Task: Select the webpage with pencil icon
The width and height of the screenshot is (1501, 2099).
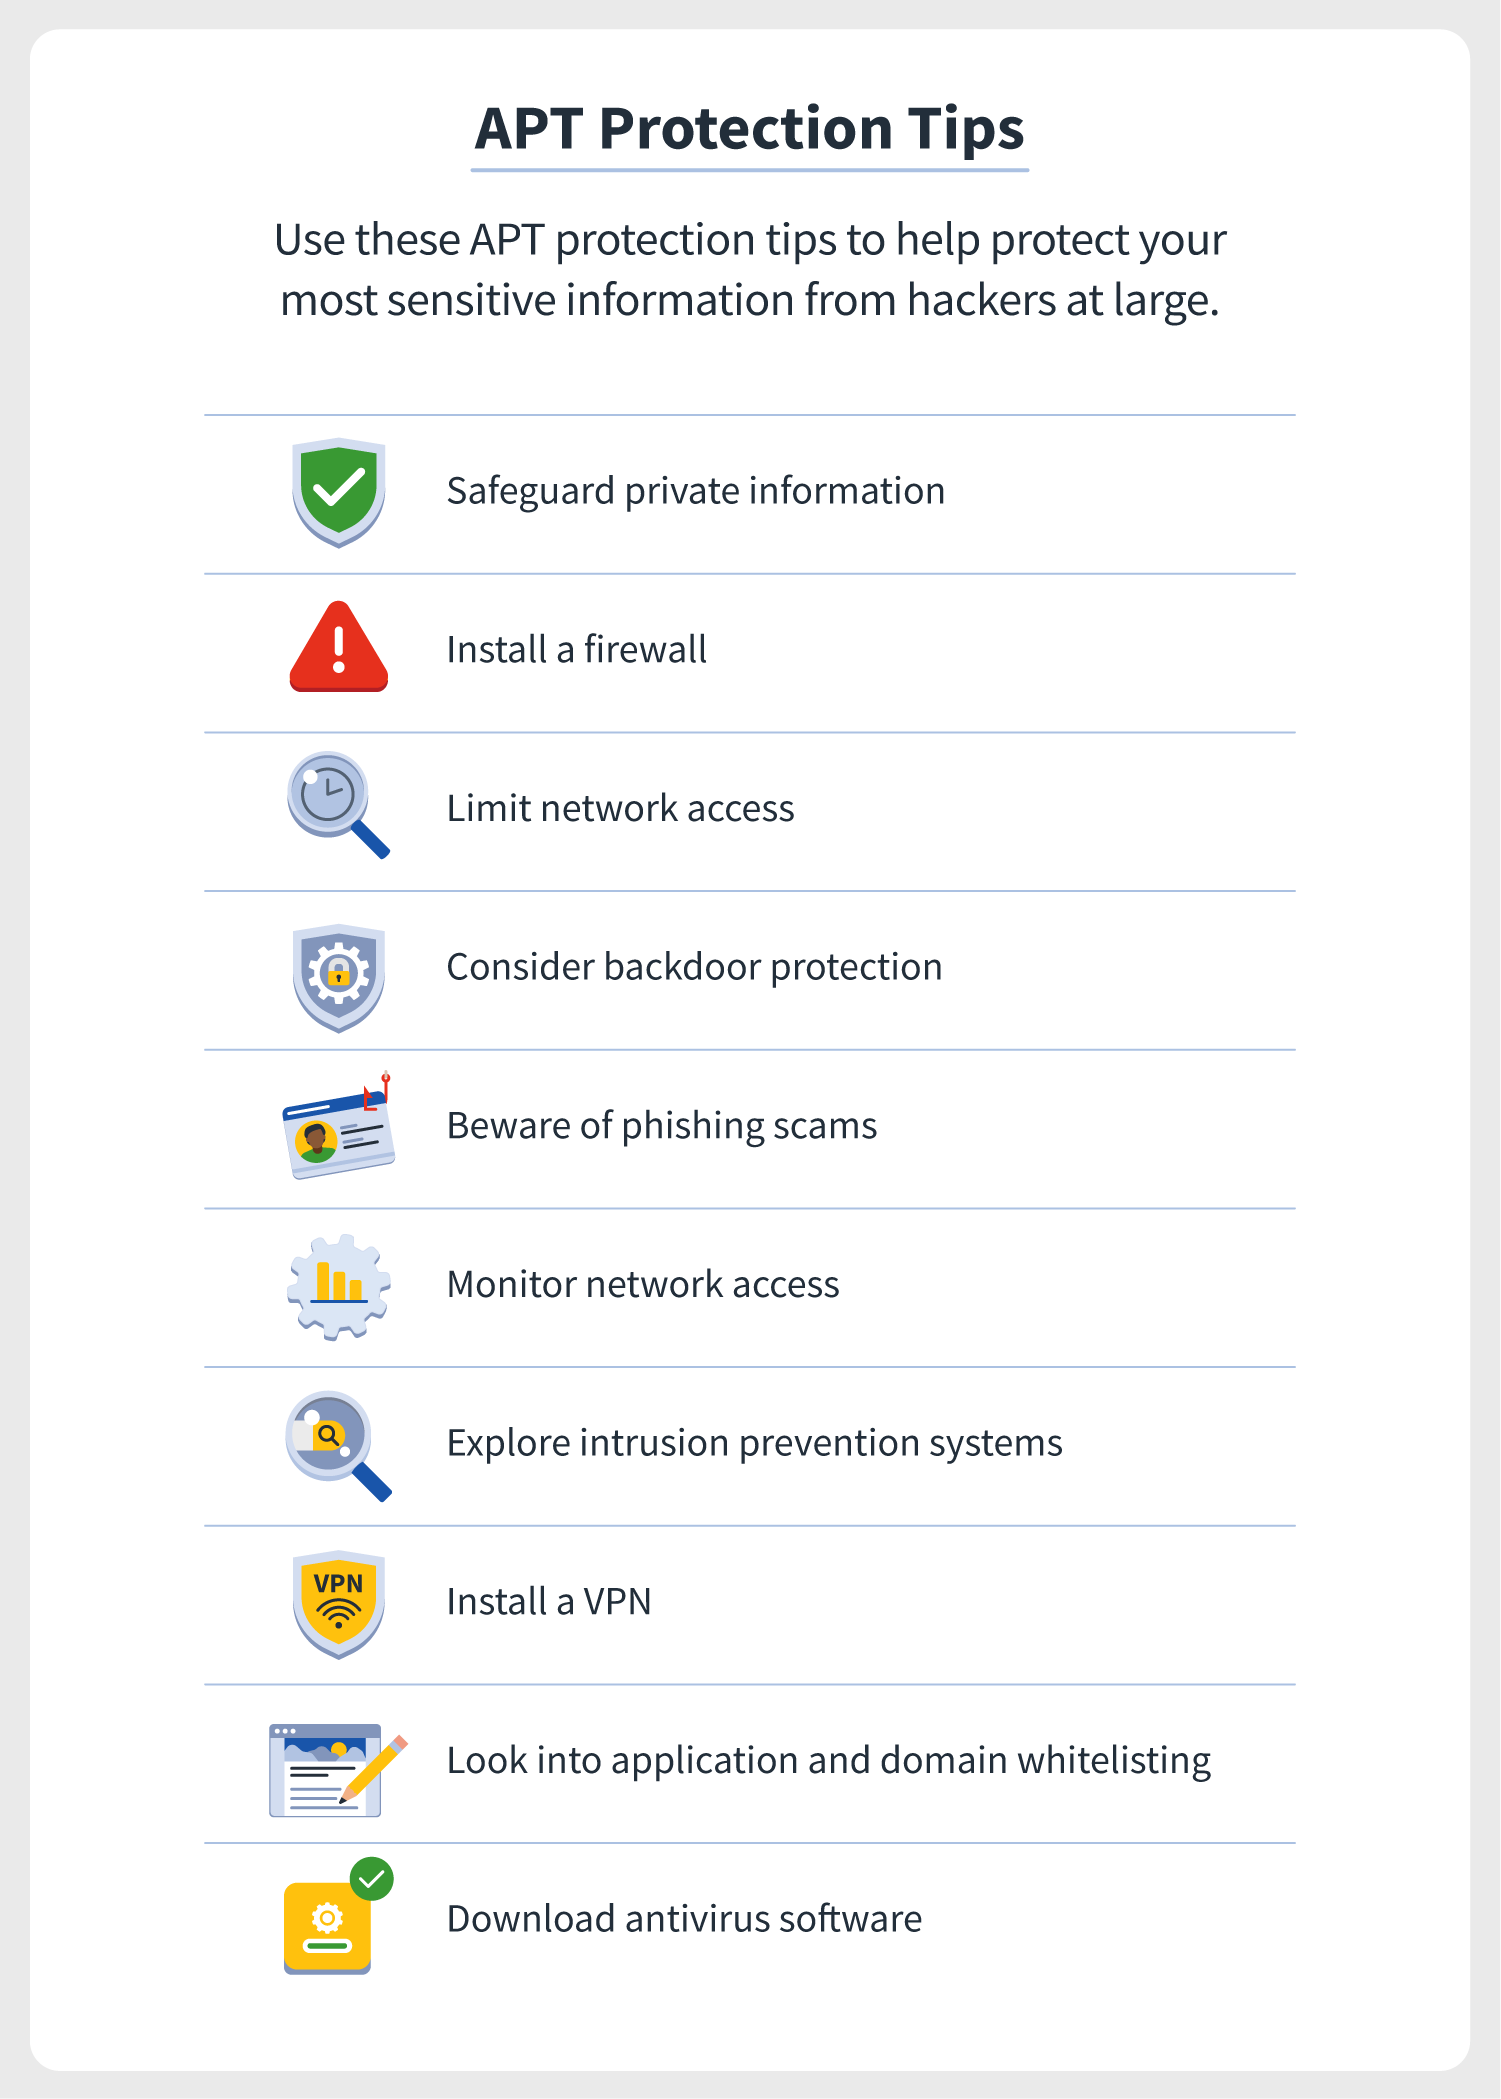Action: 339,1770
